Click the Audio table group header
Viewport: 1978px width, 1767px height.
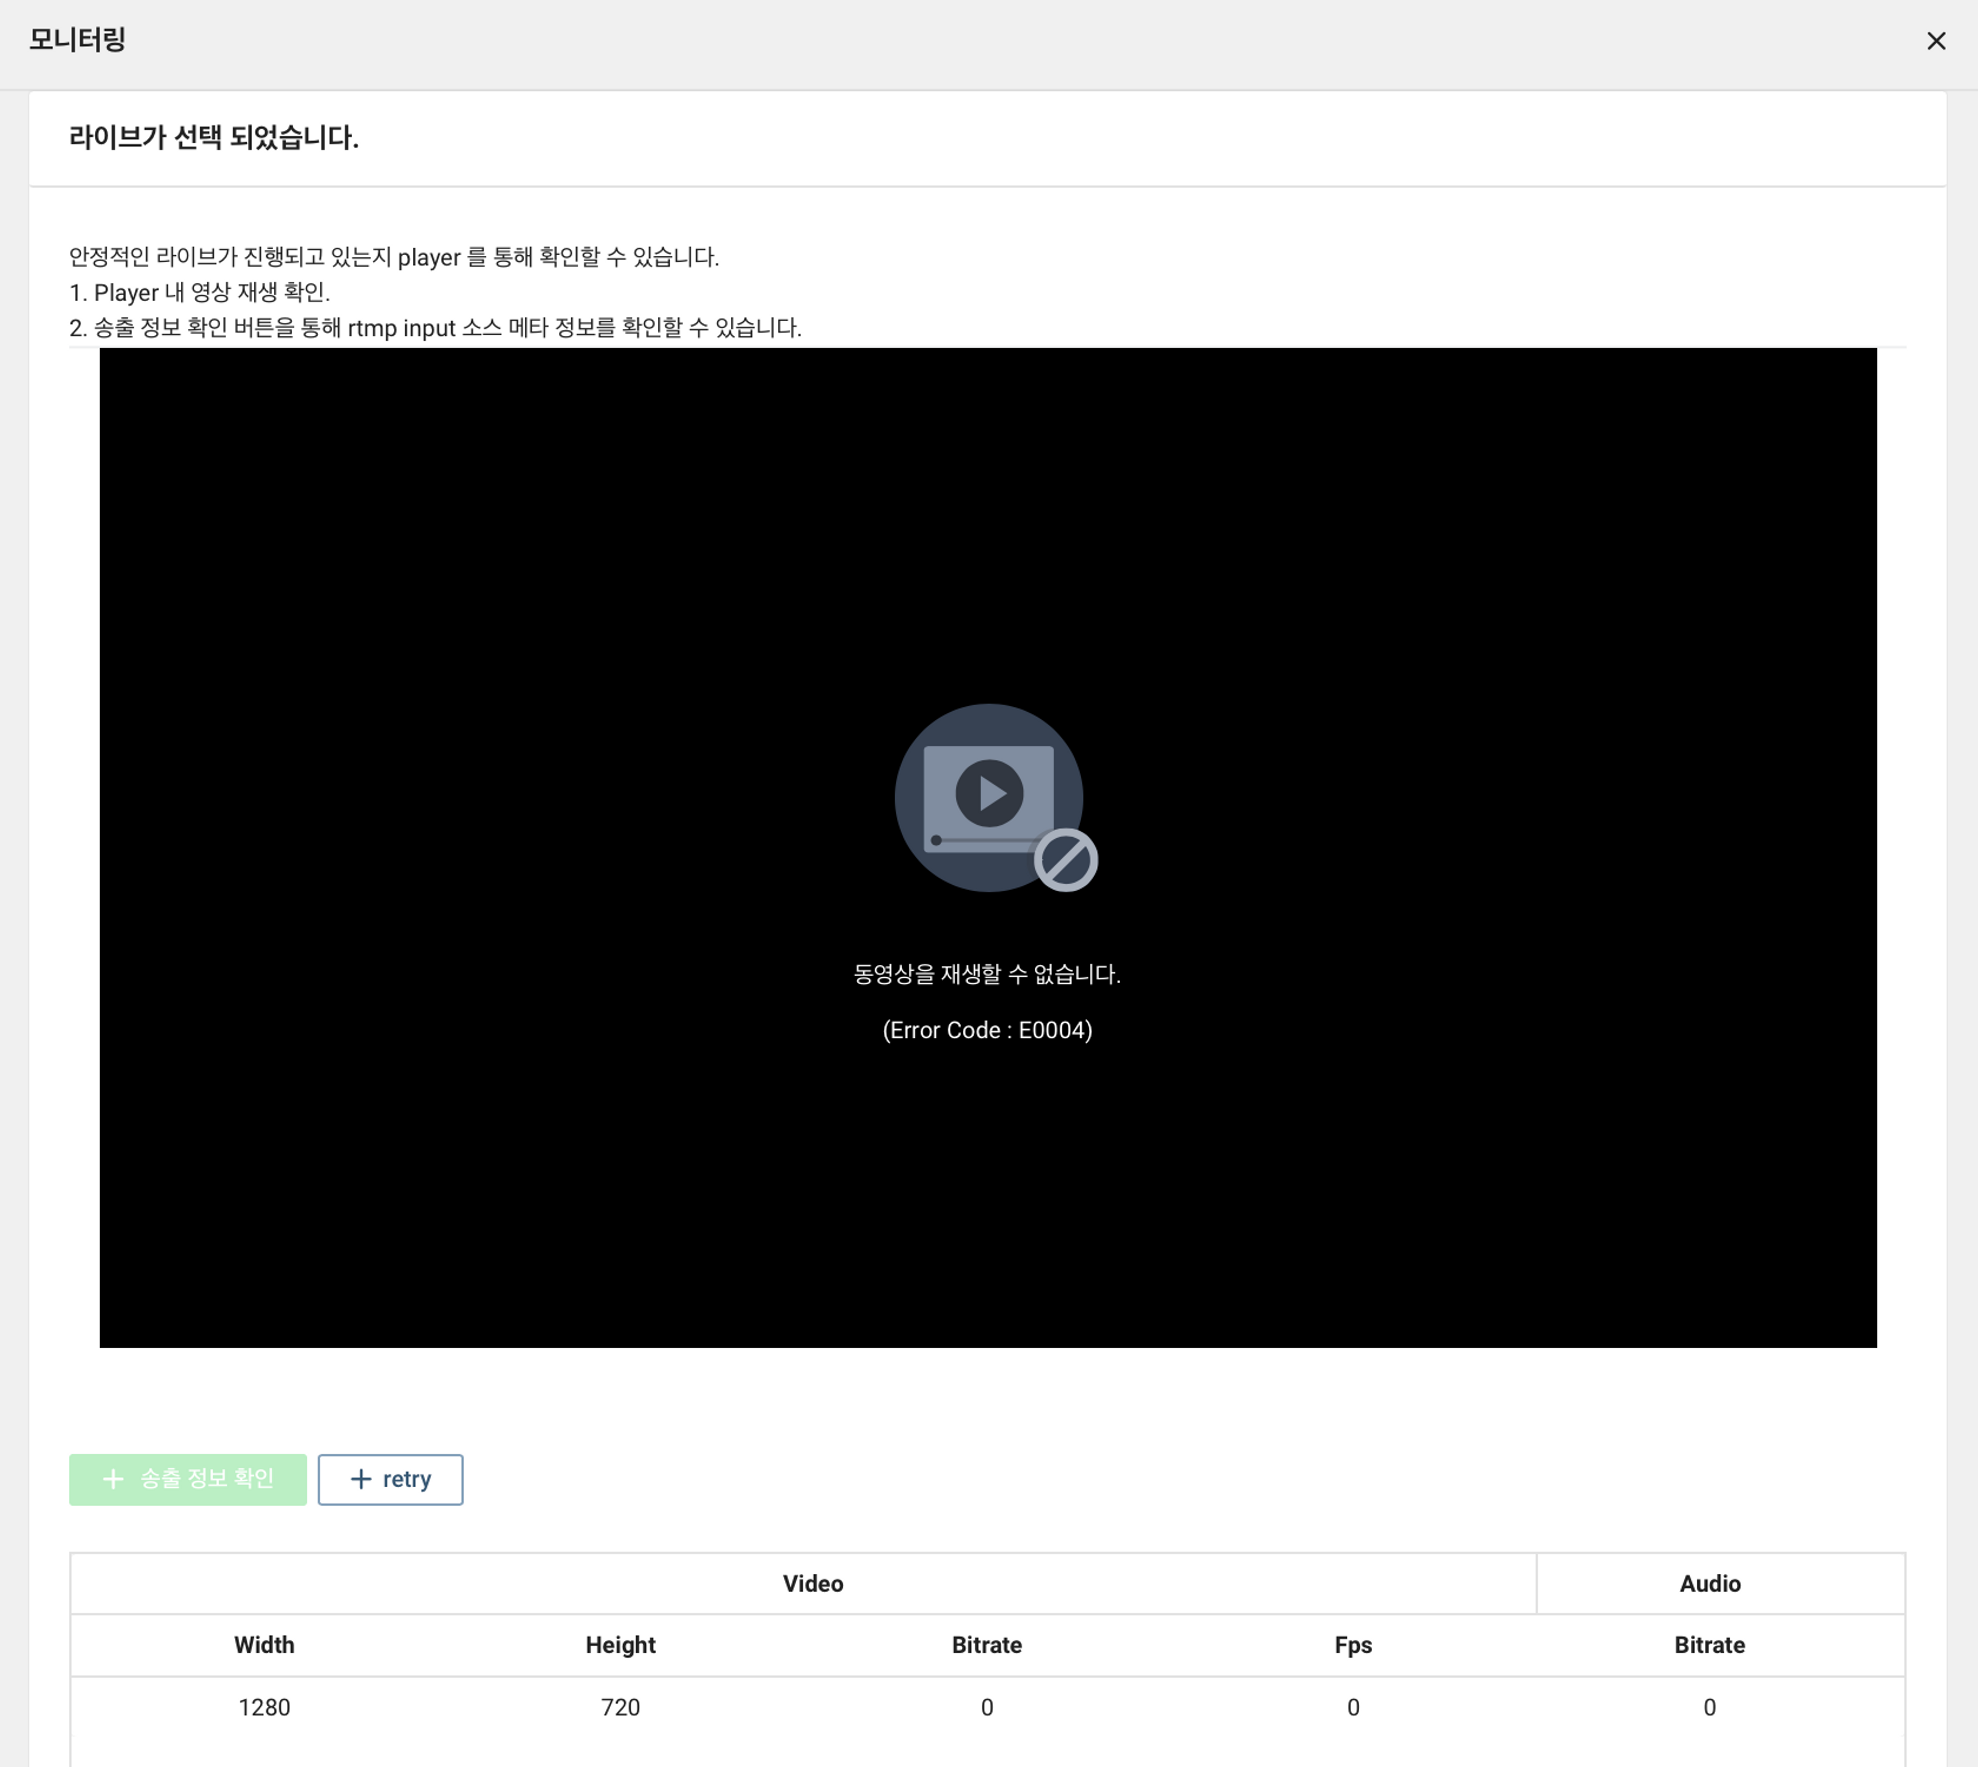(x=1709, y=1583)
